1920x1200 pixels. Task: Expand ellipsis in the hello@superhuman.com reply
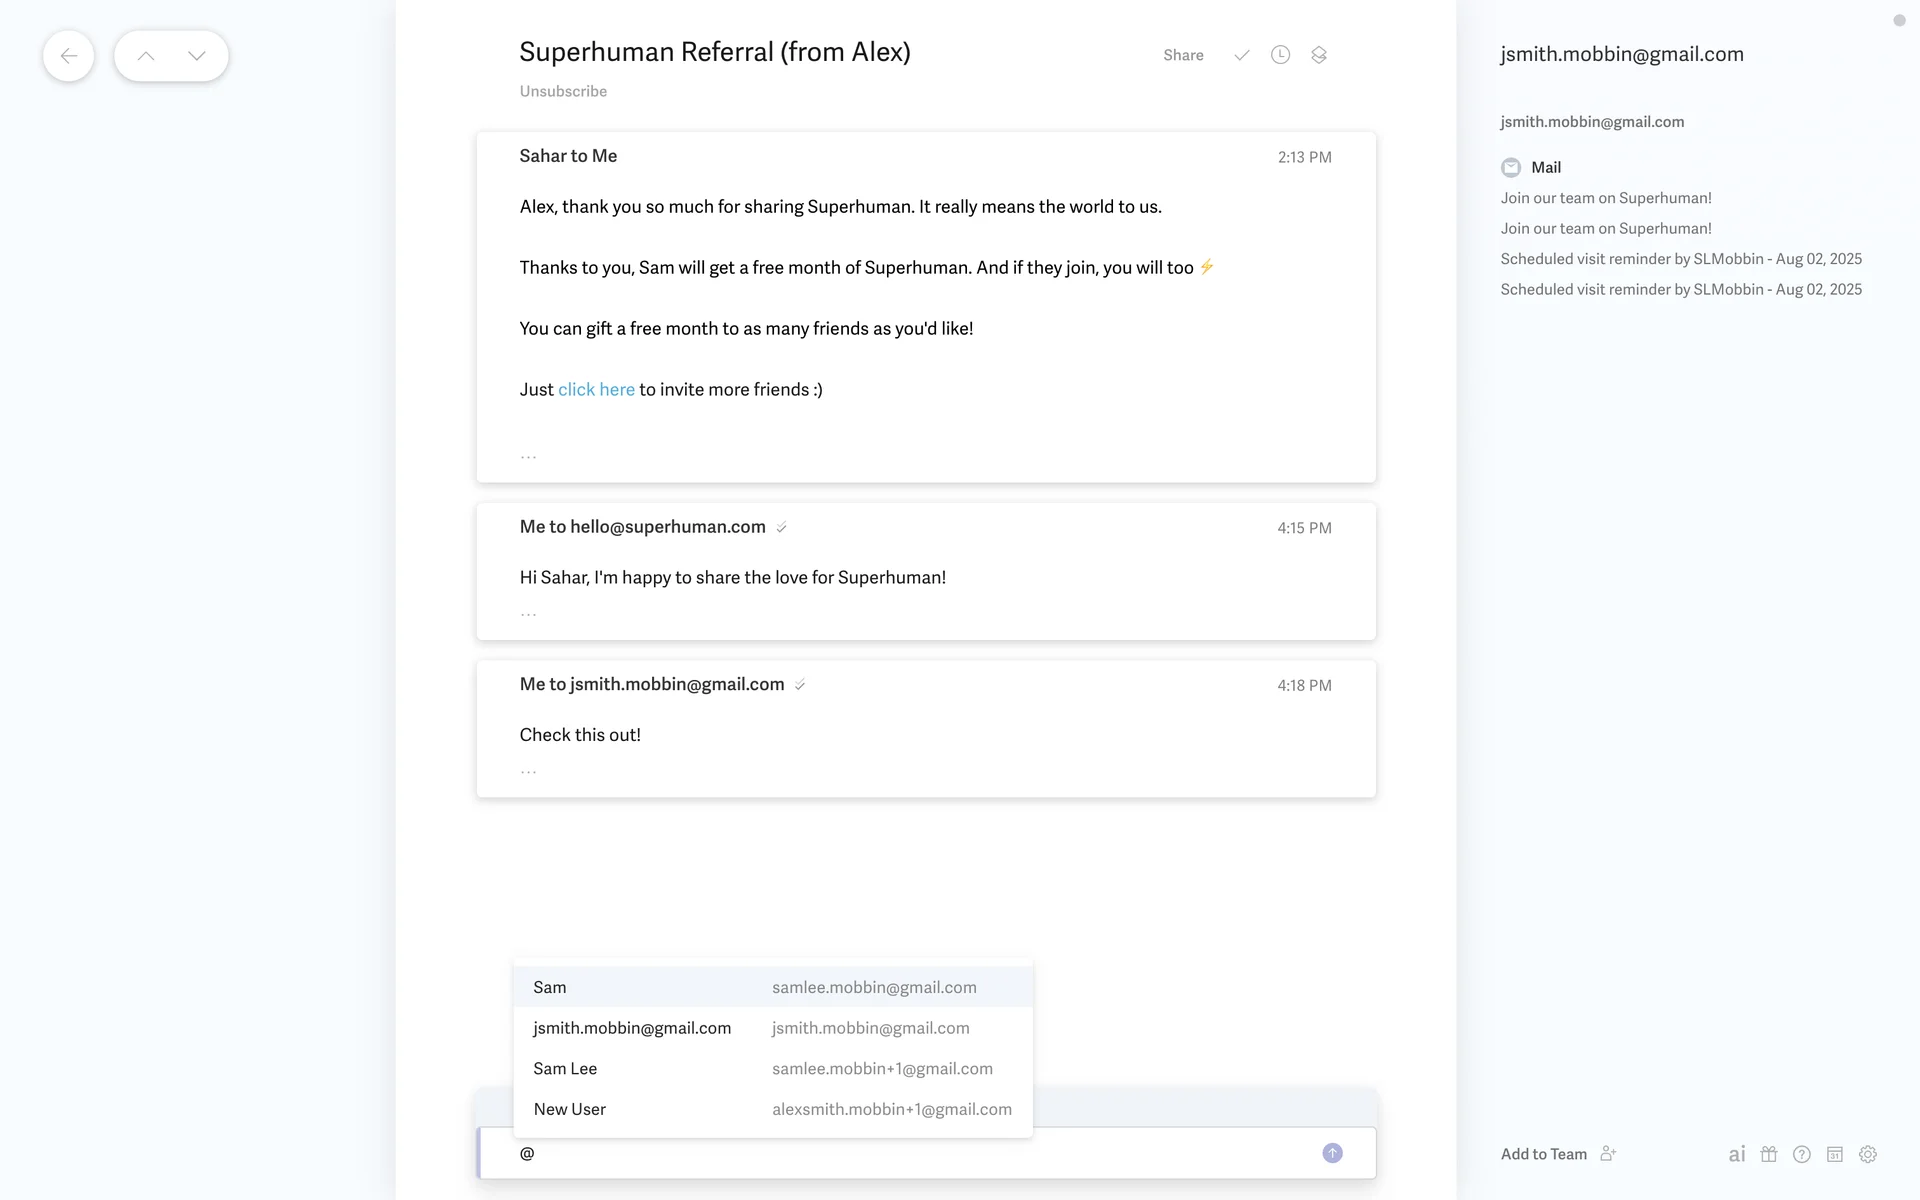coord(528,613)
